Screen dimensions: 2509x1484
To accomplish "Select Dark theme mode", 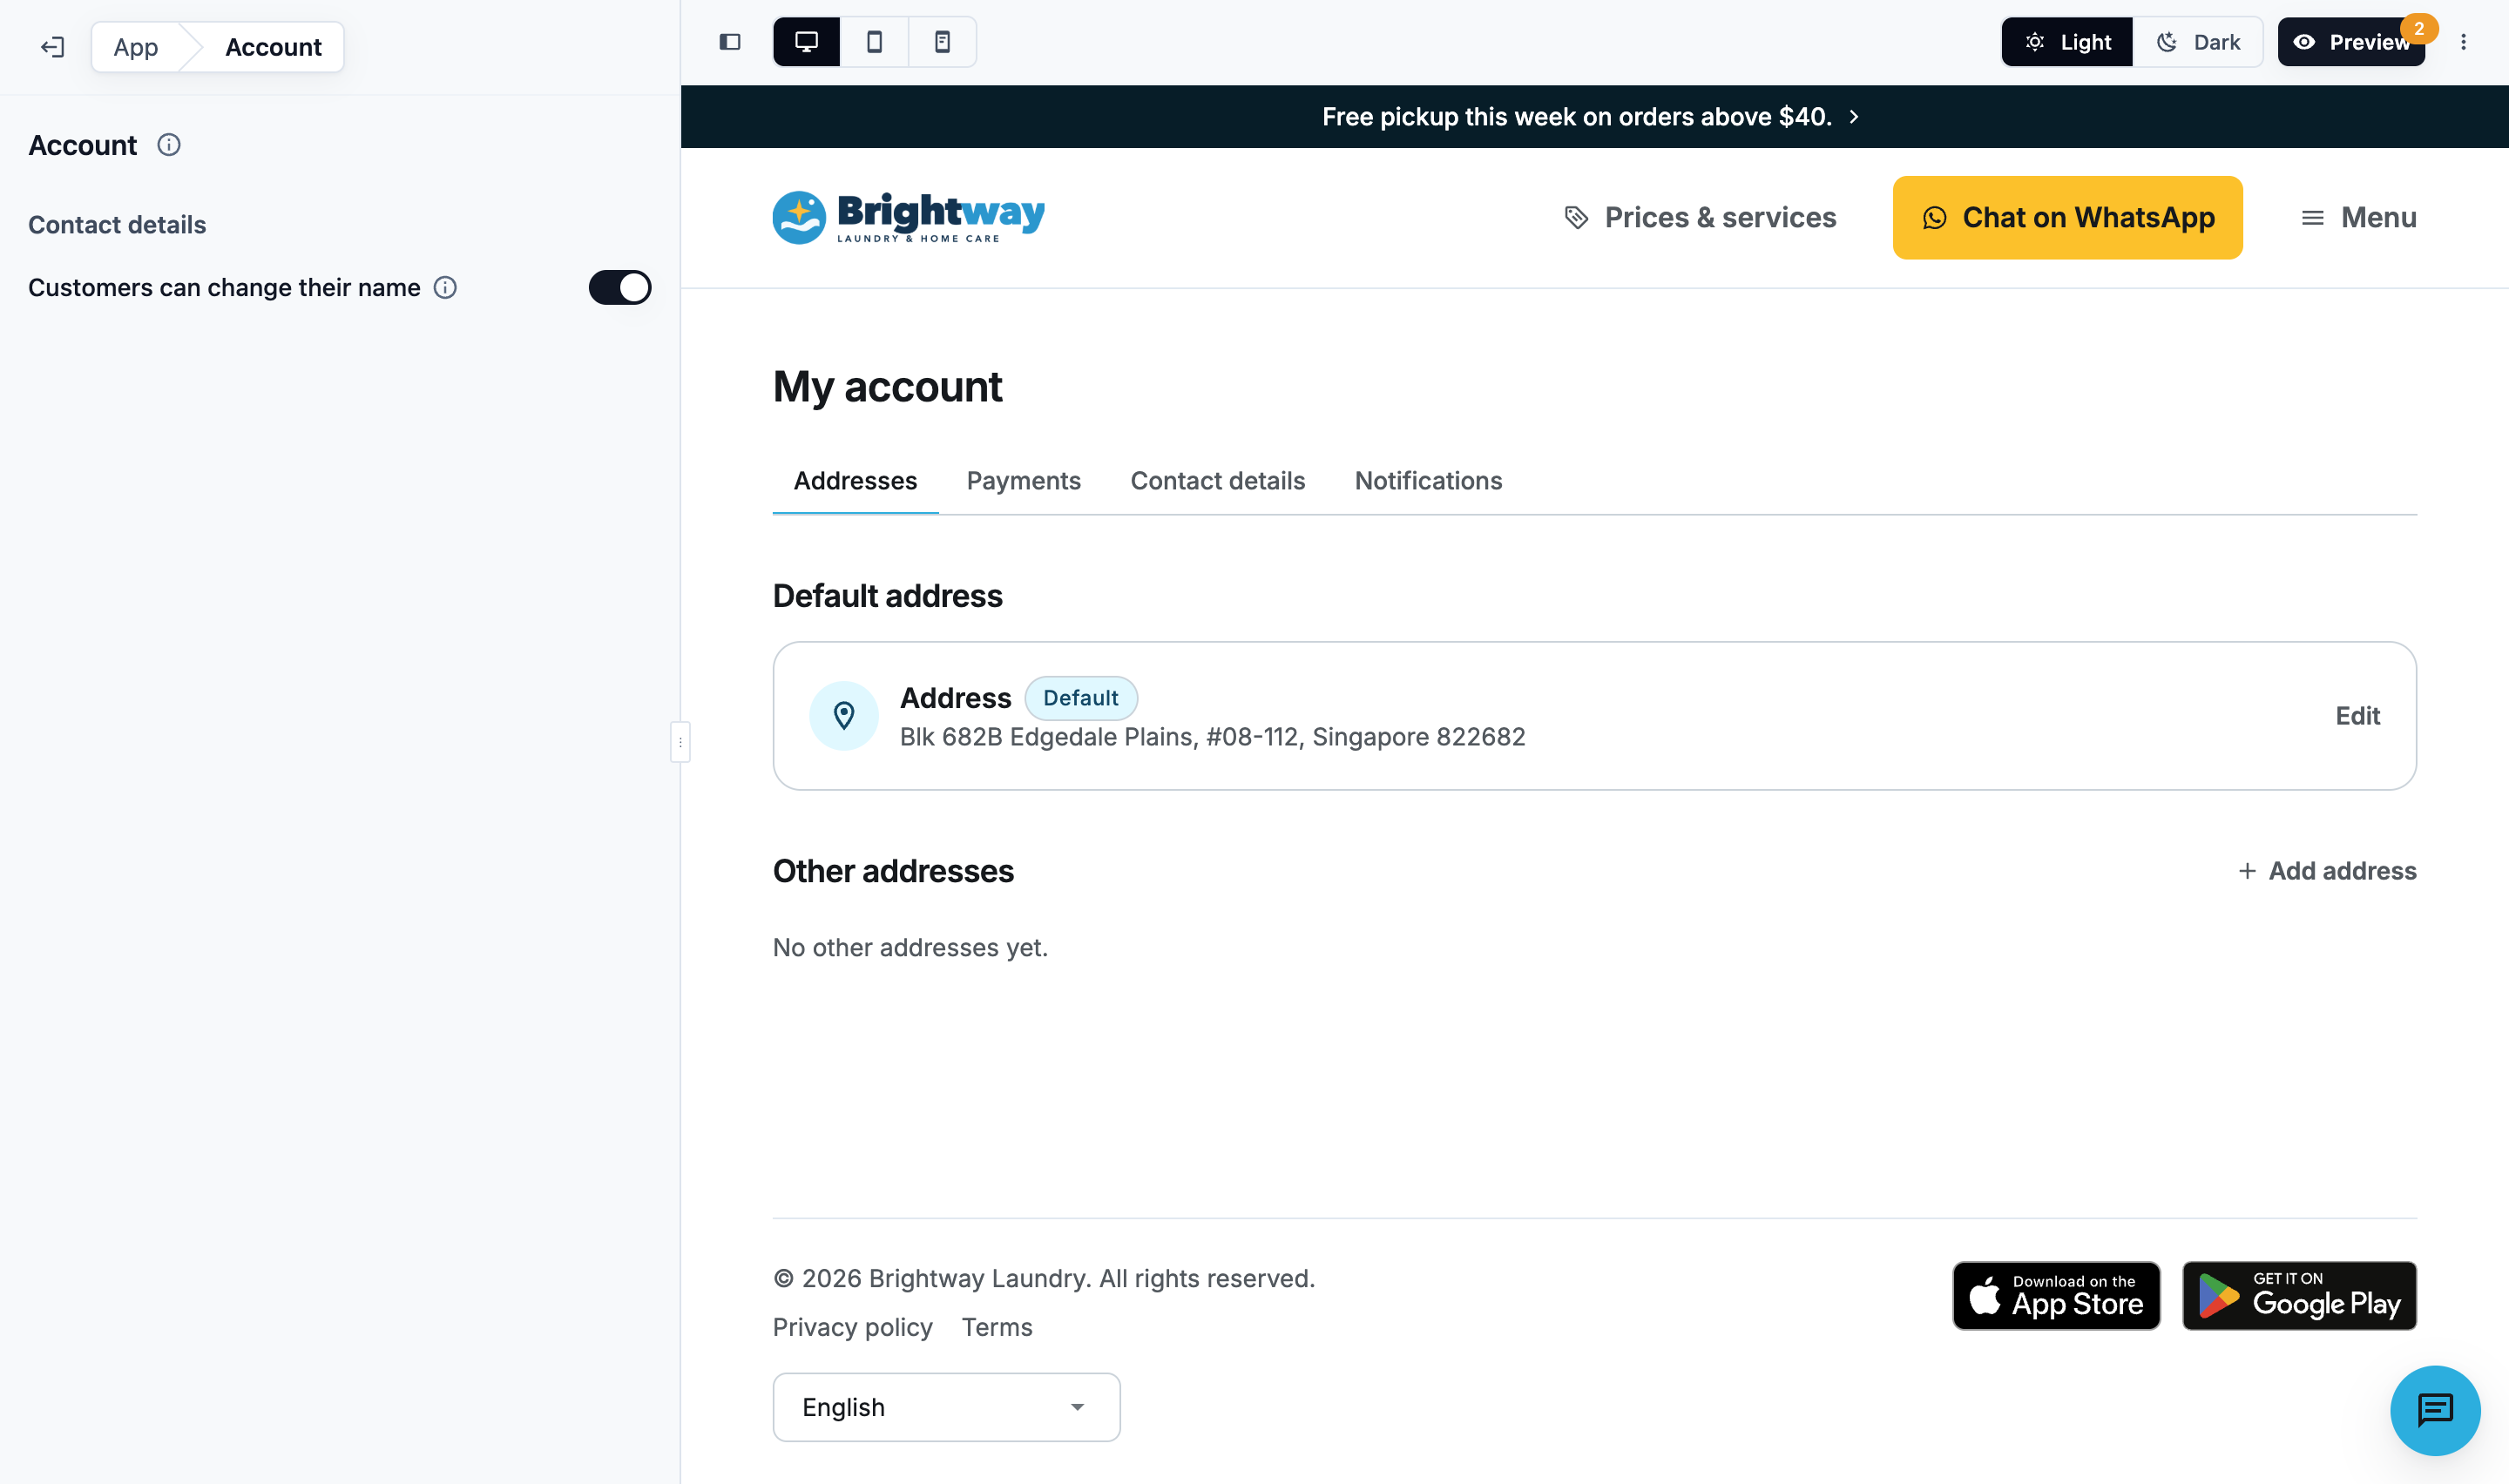I will [2197, 42].
